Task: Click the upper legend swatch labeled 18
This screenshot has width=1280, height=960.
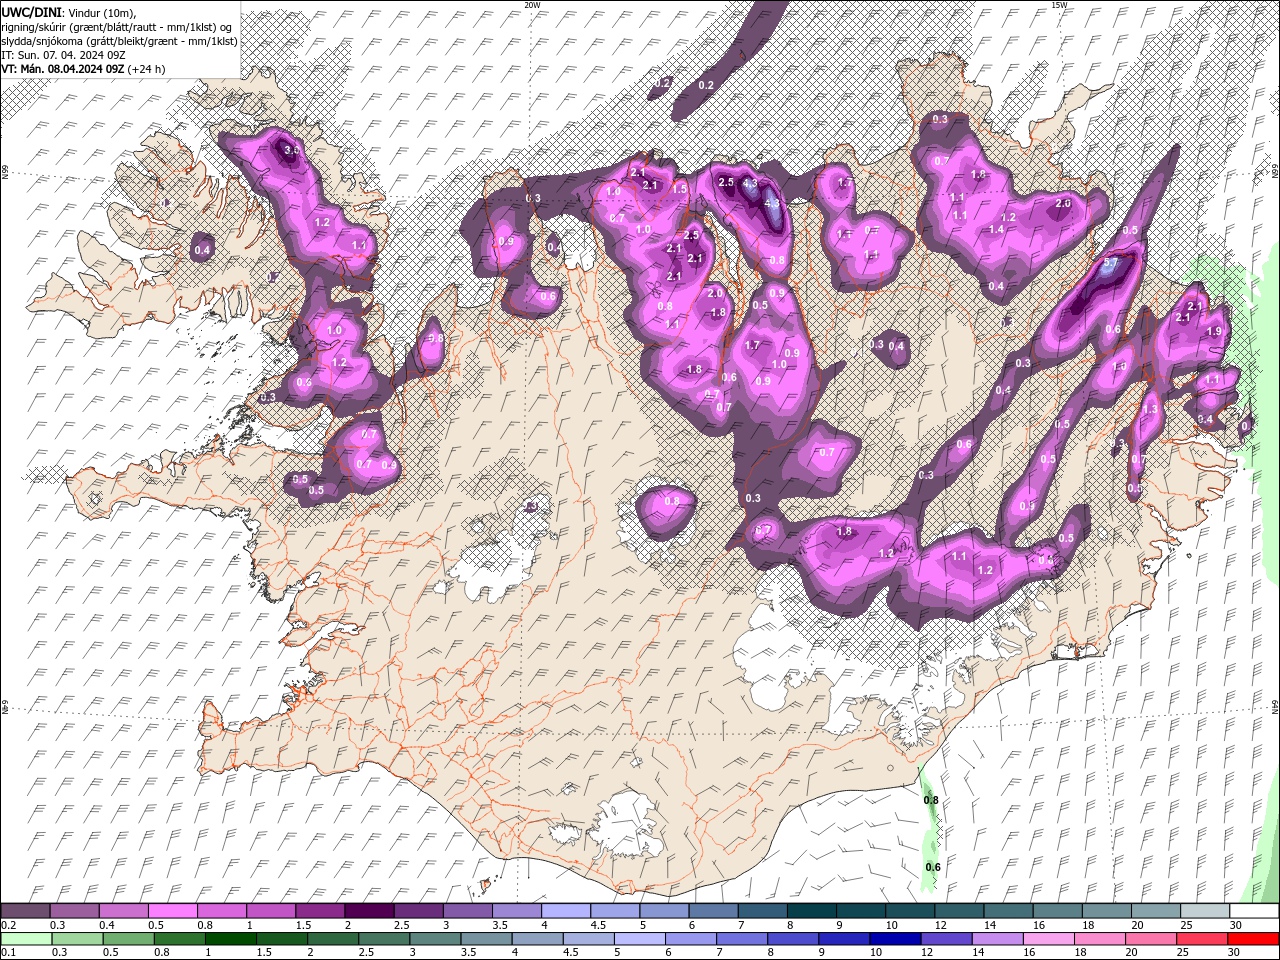Action: (1108, 911)
